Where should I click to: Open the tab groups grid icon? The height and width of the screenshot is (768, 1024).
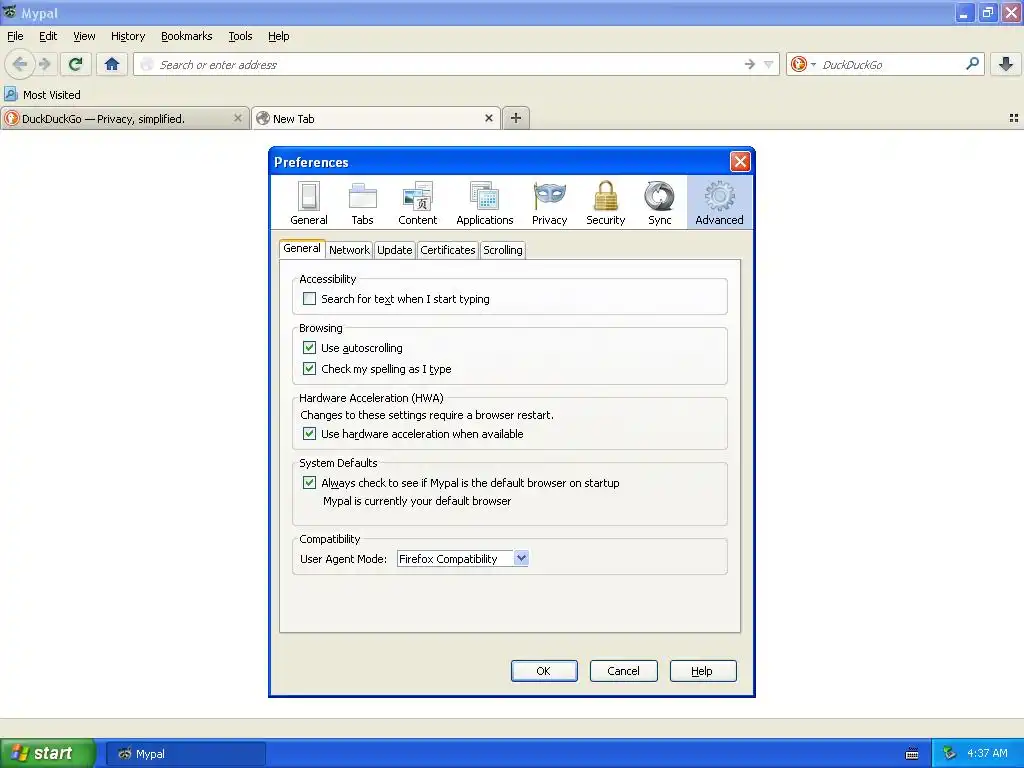coord(1014,118)
